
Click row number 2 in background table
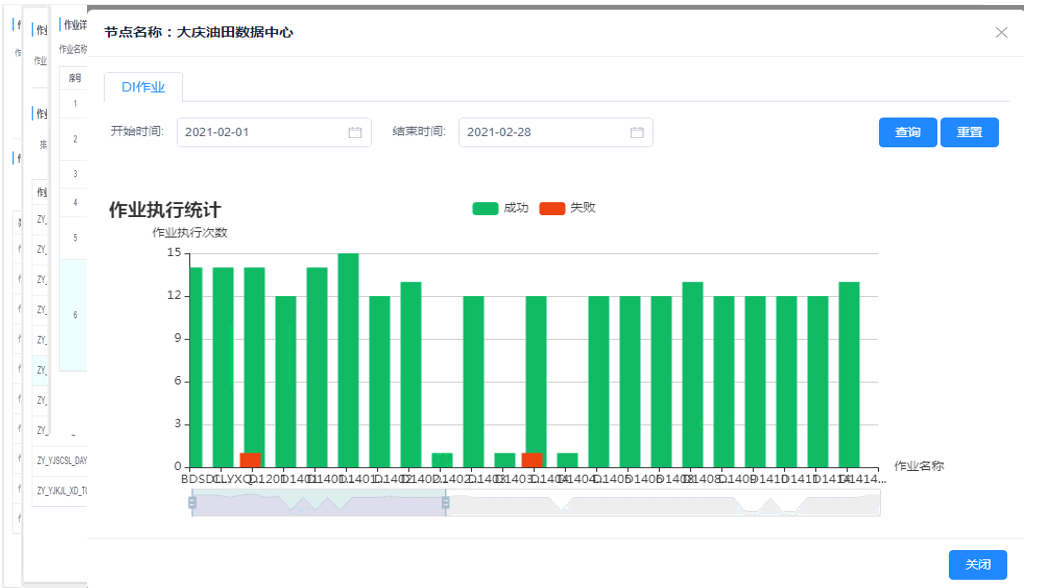pyautogui.click(x=75, y=139)
